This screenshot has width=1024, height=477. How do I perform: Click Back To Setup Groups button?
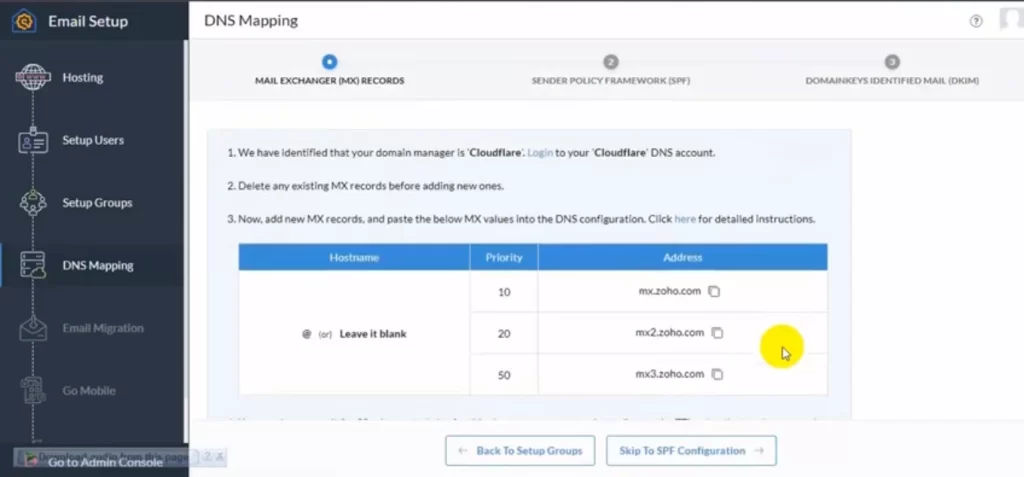pos(520,451)
